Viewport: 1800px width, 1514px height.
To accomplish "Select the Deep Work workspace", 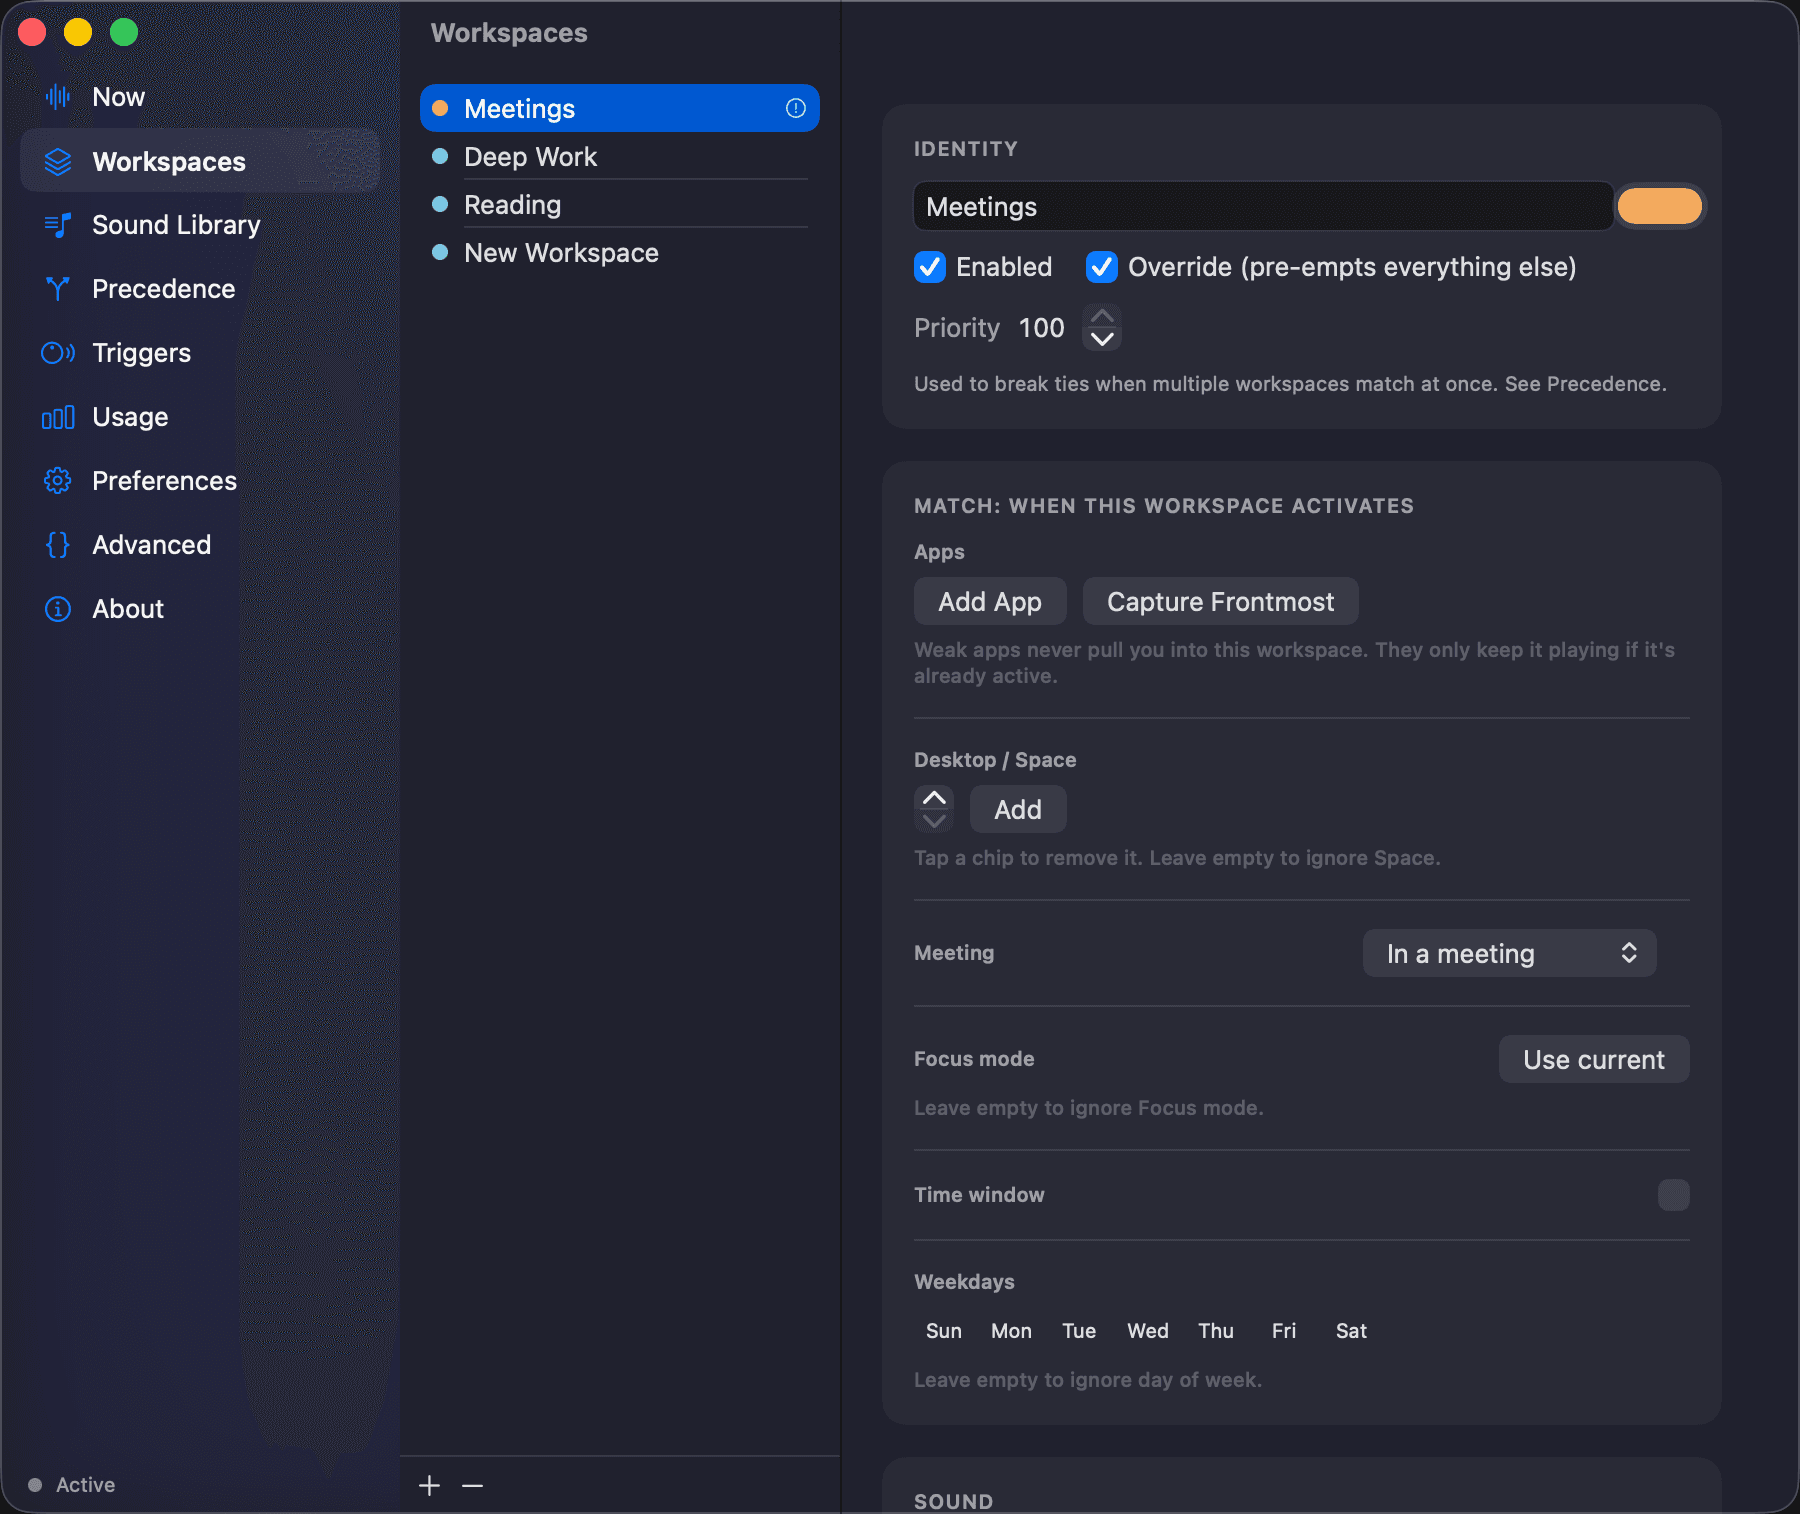I will click(620, 156).
